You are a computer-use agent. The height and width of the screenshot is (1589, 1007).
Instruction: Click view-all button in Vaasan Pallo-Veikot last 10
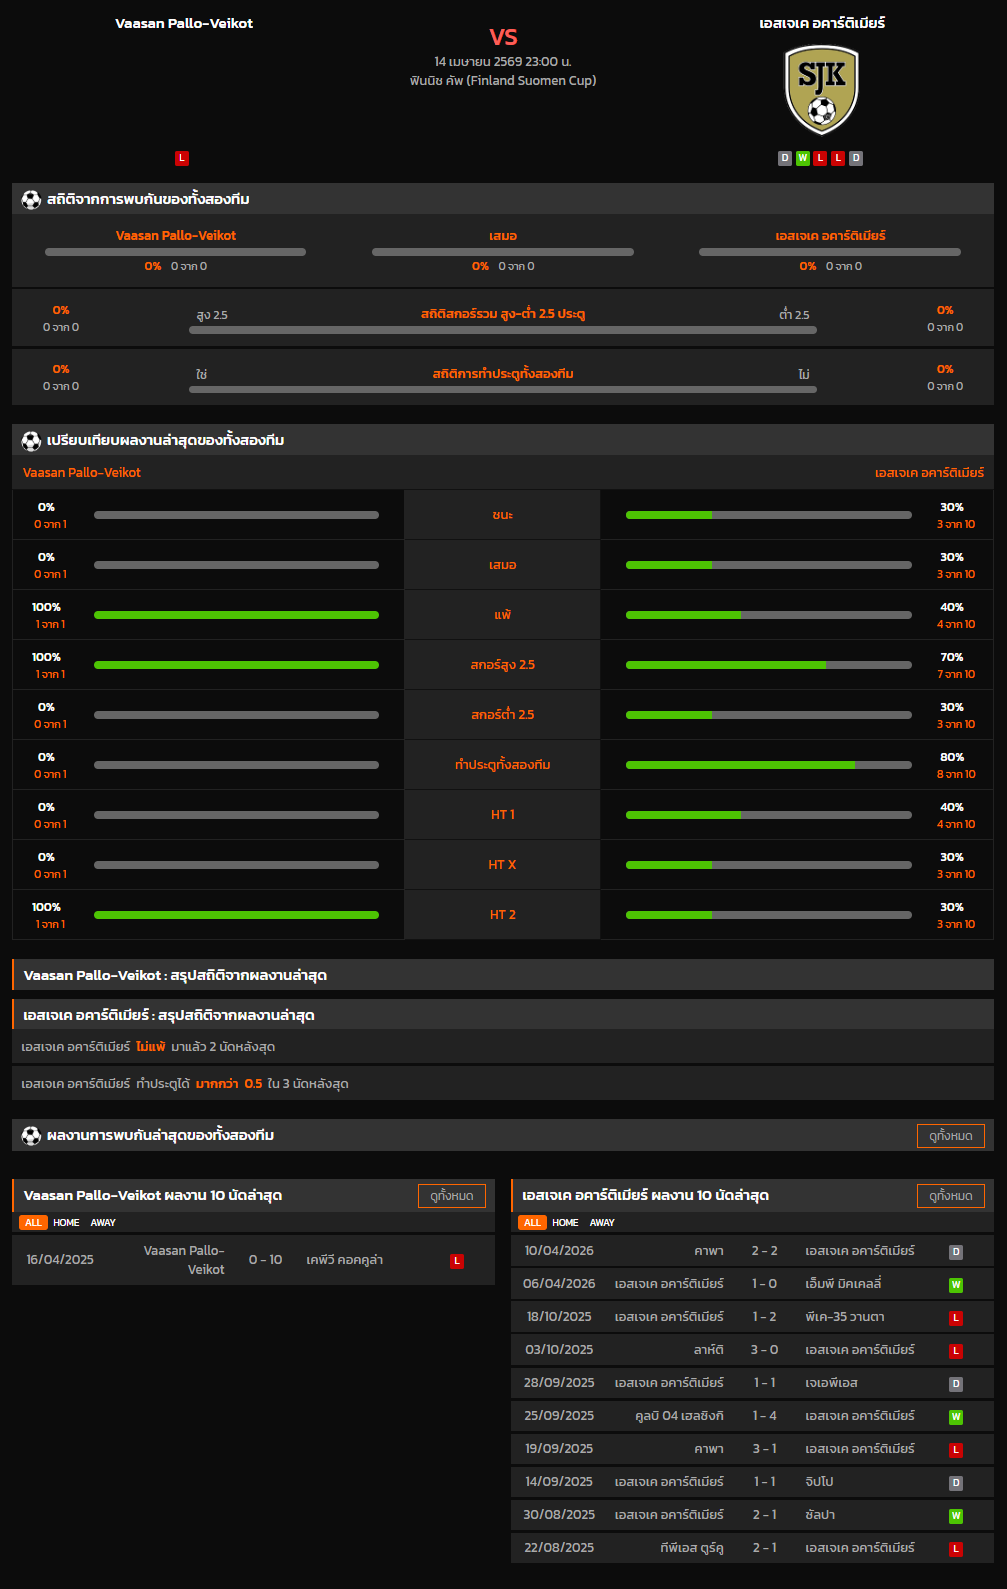(x=451, y=1195)
